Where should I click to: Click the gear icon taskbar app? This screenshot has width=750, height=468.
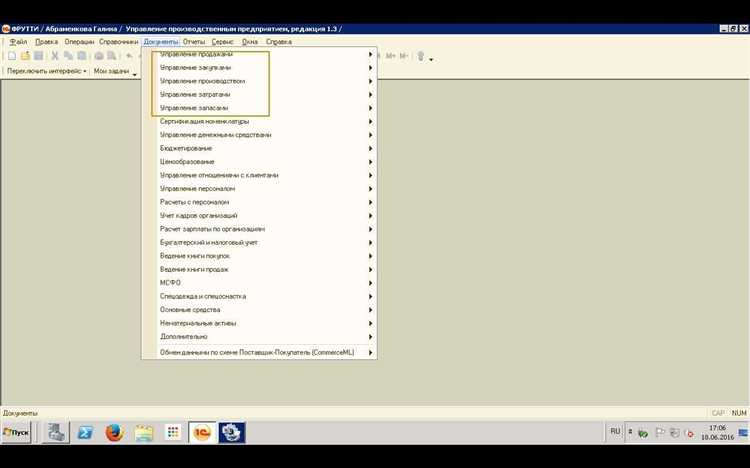232,433
